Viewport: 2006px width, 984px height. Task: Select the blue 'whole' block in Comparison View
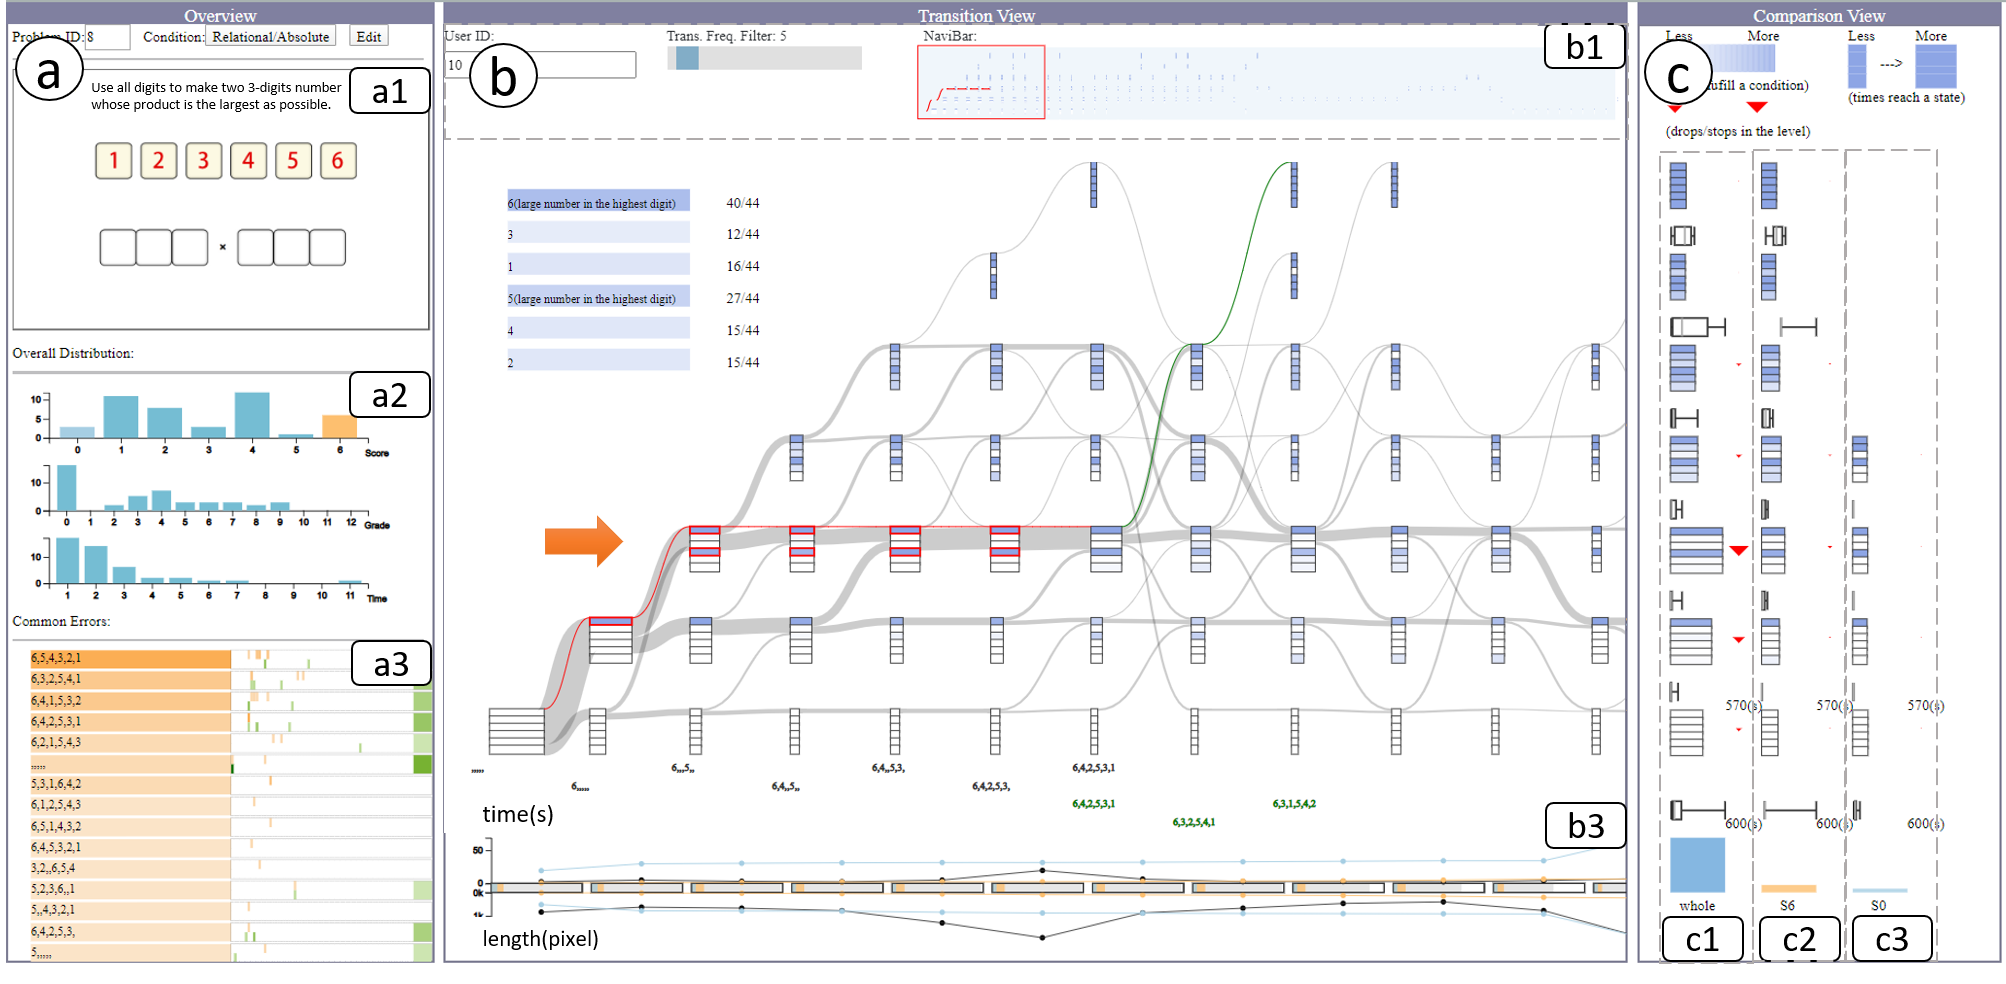[x=1697, y=864]
